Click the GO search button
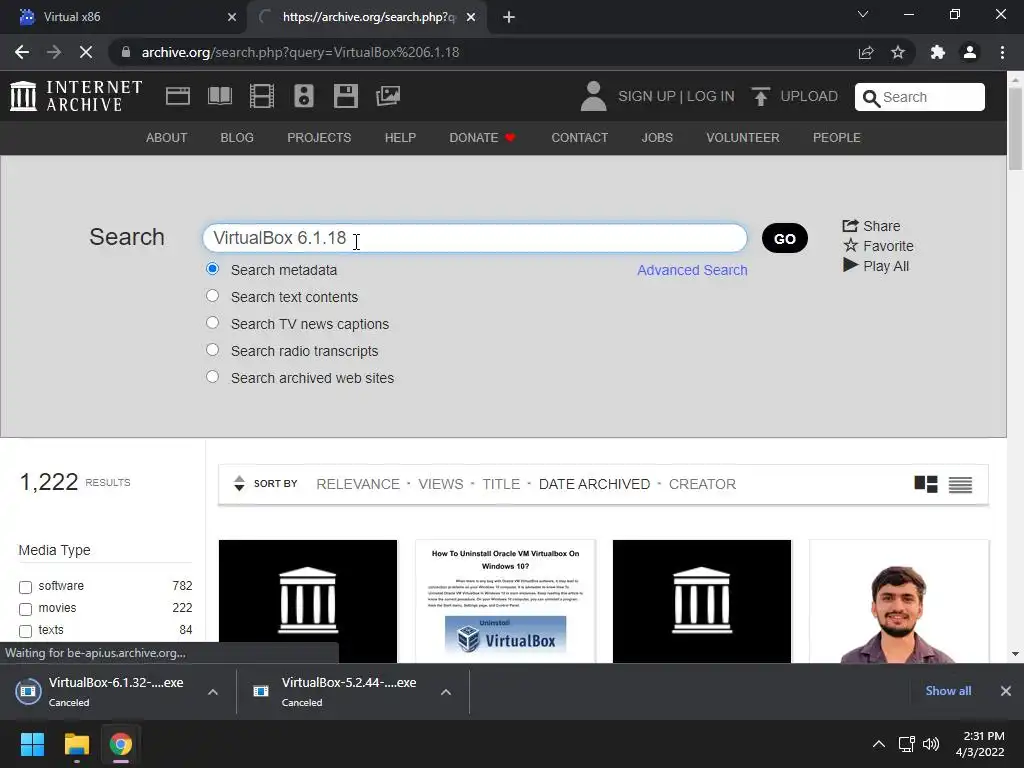 click(x=785, y=238)
